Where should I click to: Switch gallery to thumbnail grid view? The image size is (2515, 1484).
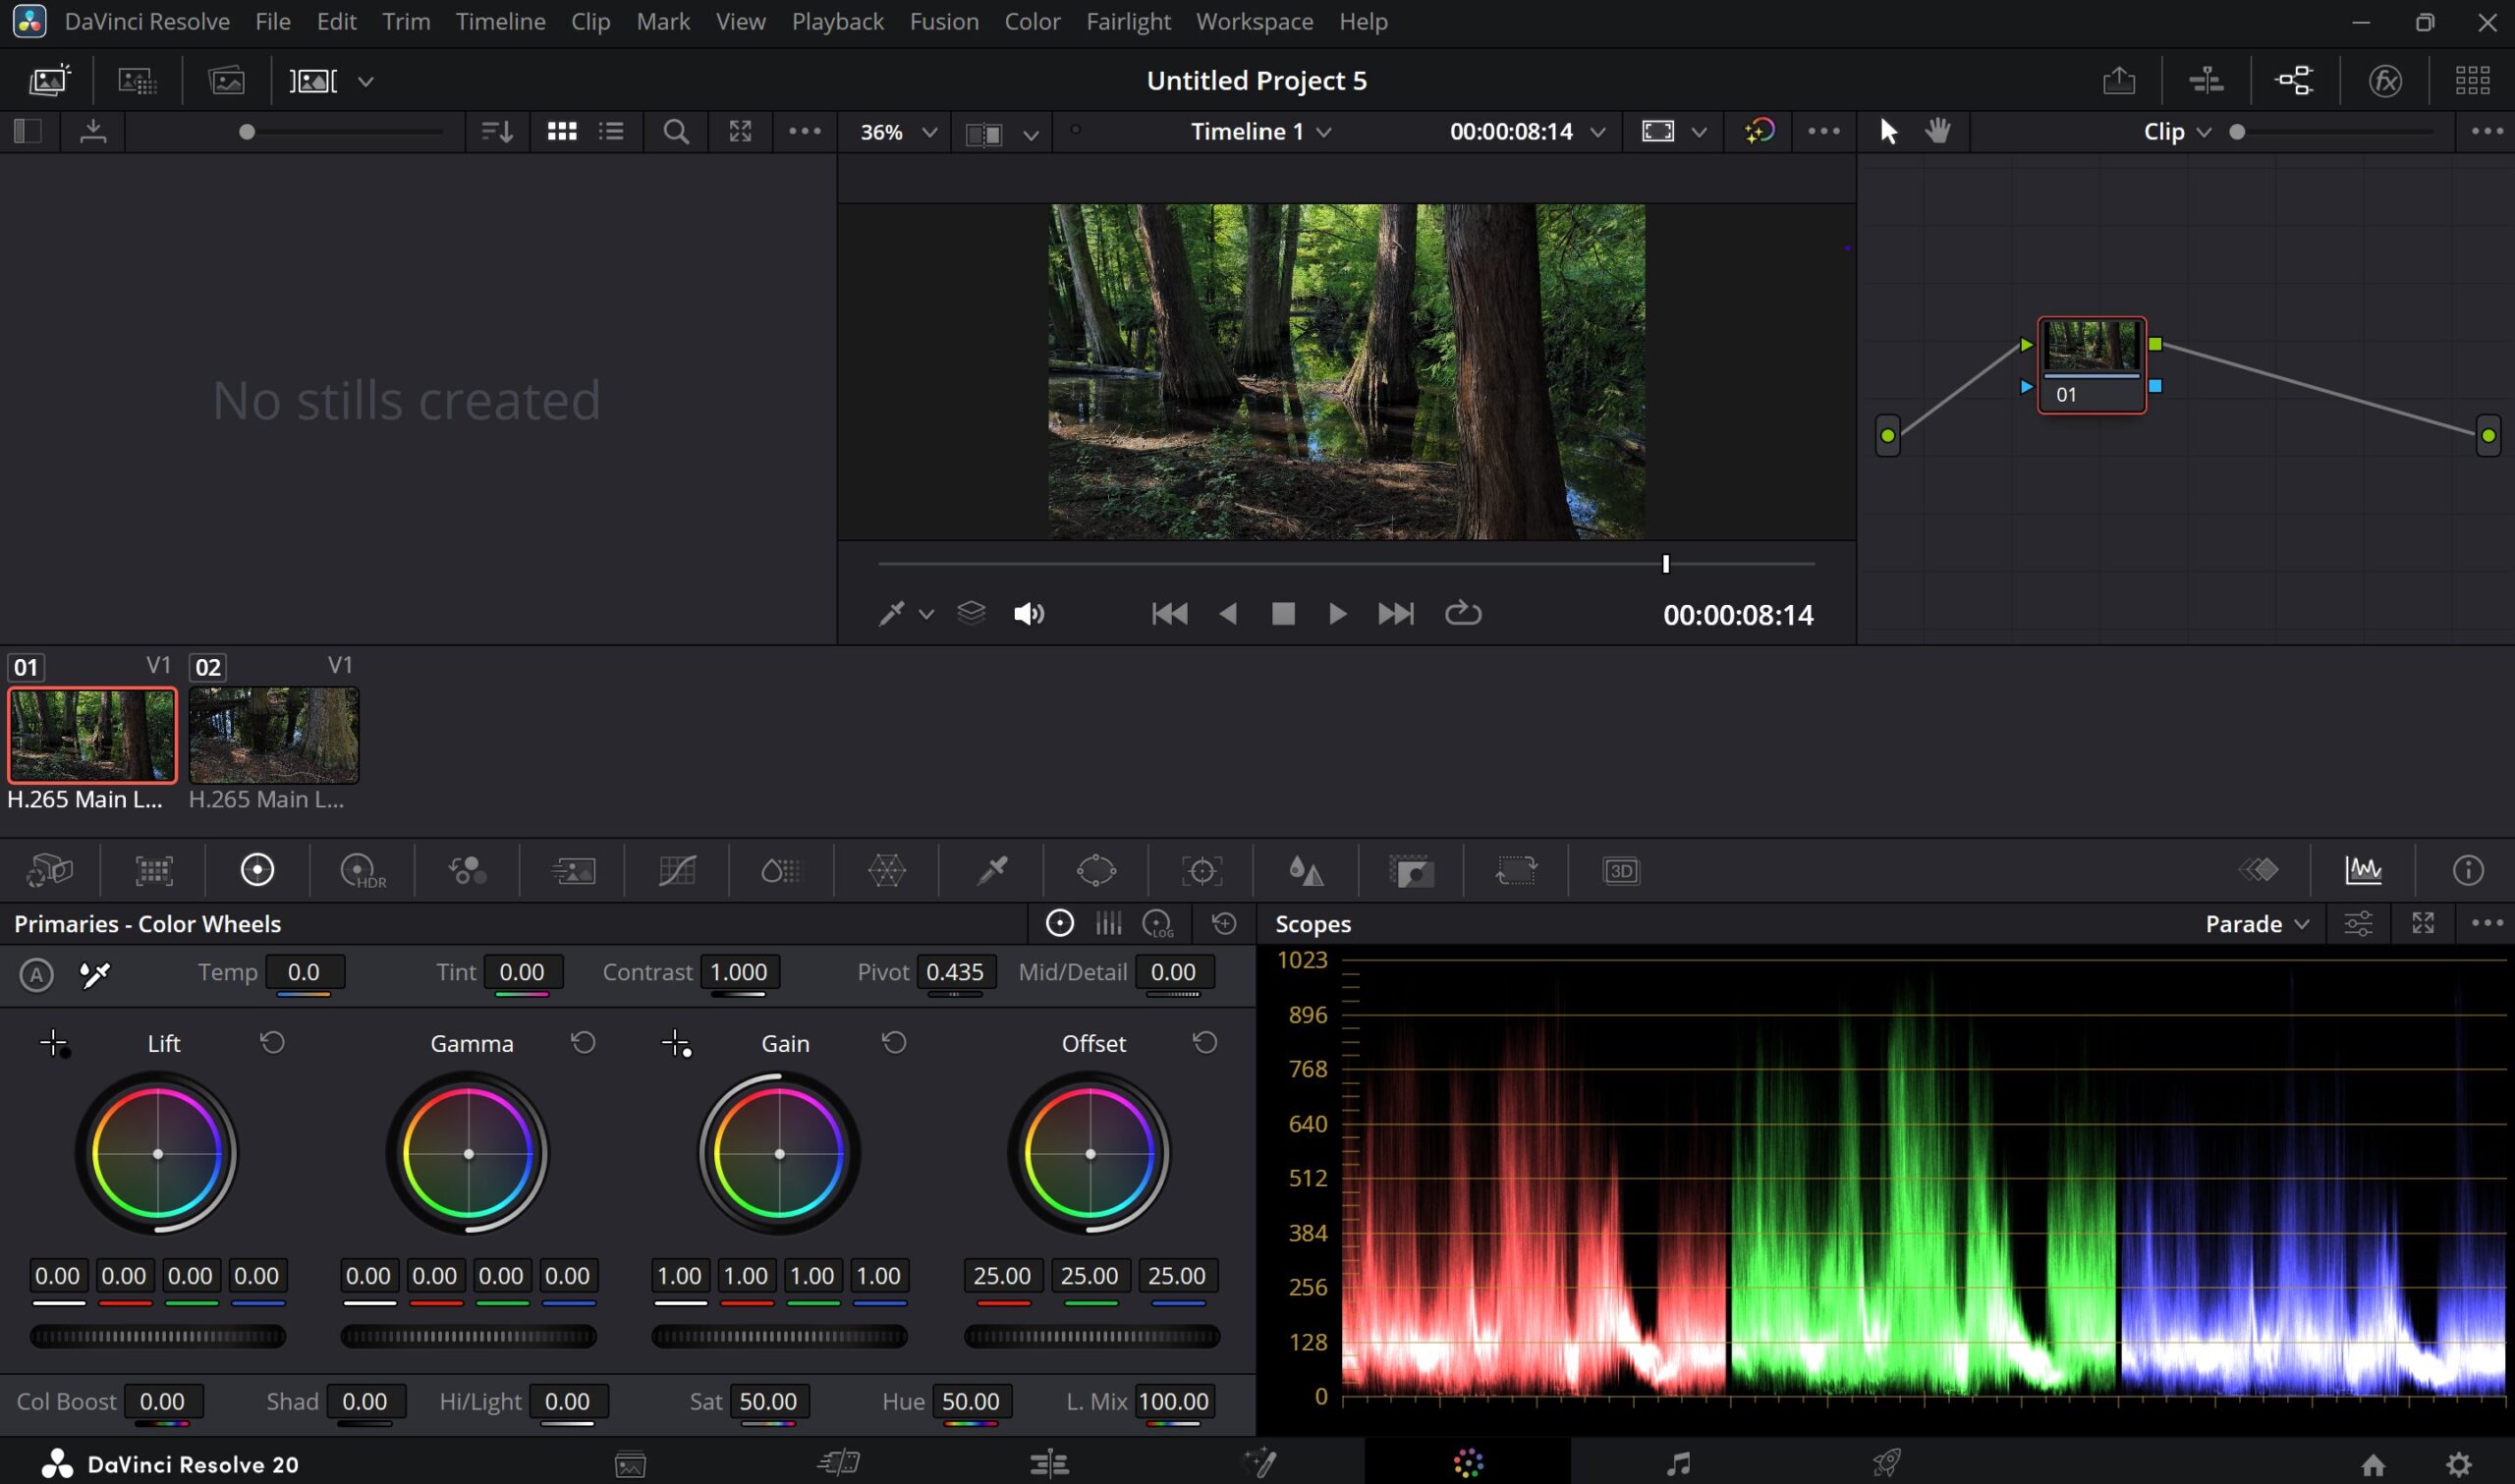pos(562,131)
